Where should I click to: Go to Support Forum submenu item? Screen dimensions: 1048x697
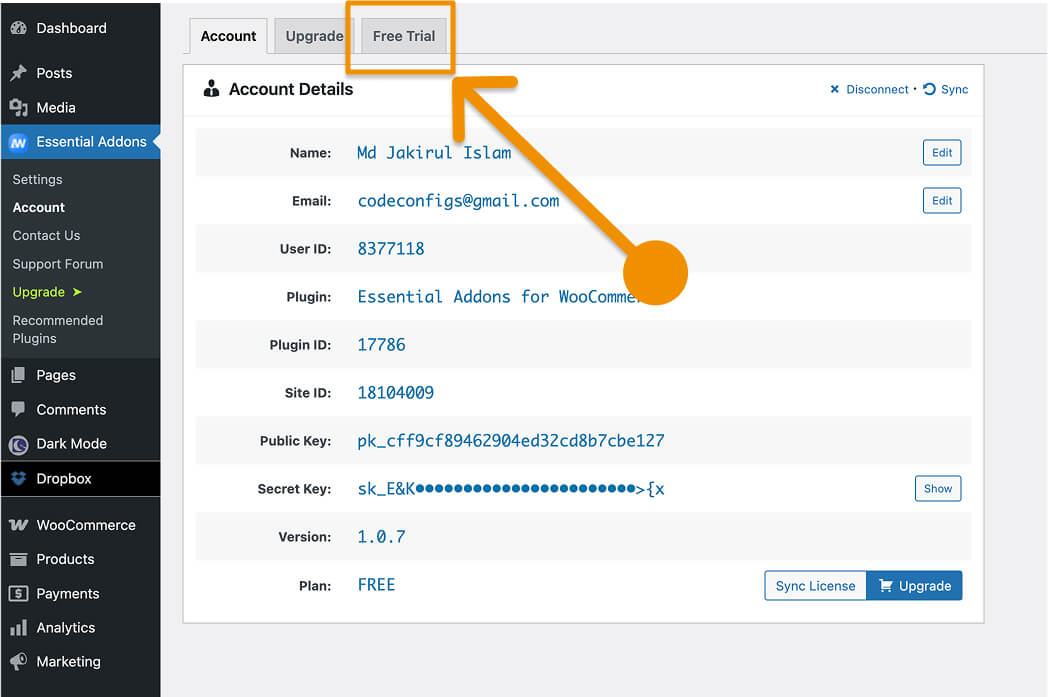[x=57, y=264]
